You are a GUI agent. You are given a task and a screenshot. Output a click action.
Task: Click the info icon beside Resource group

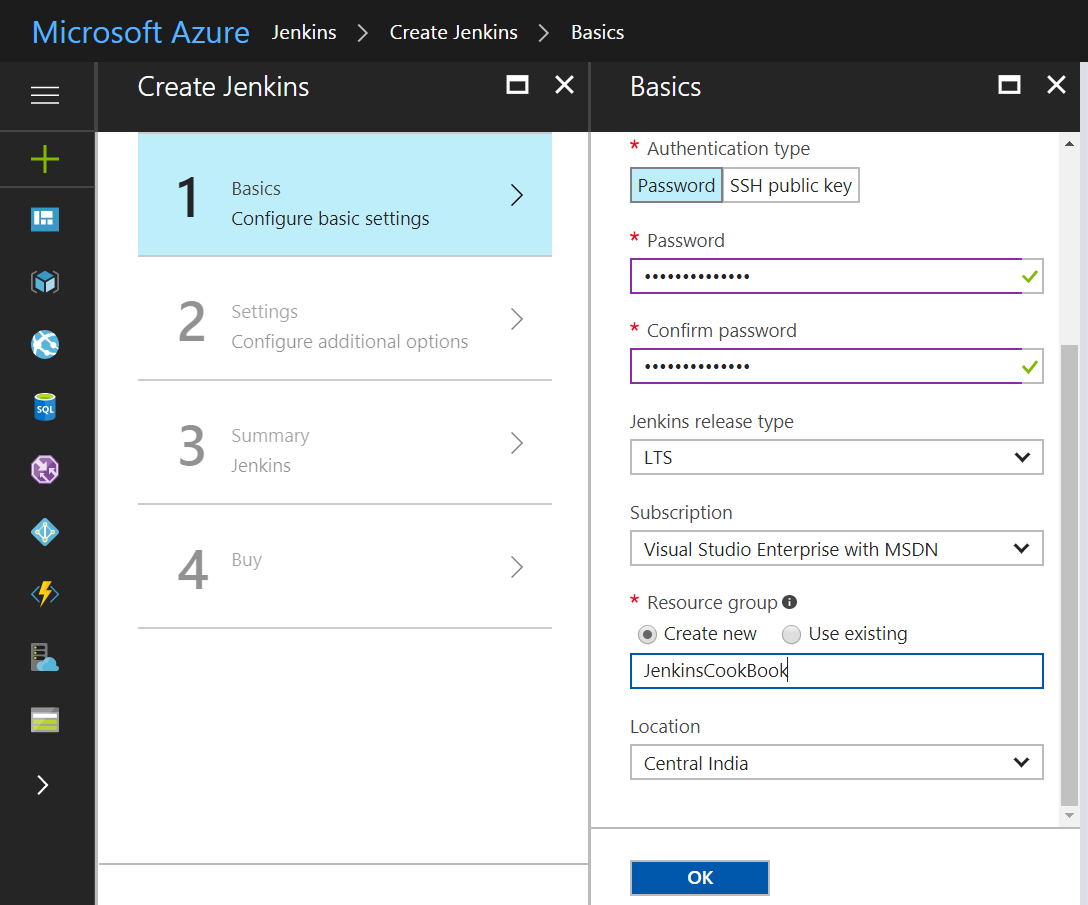pyautogui.click(x=790, y=602)
